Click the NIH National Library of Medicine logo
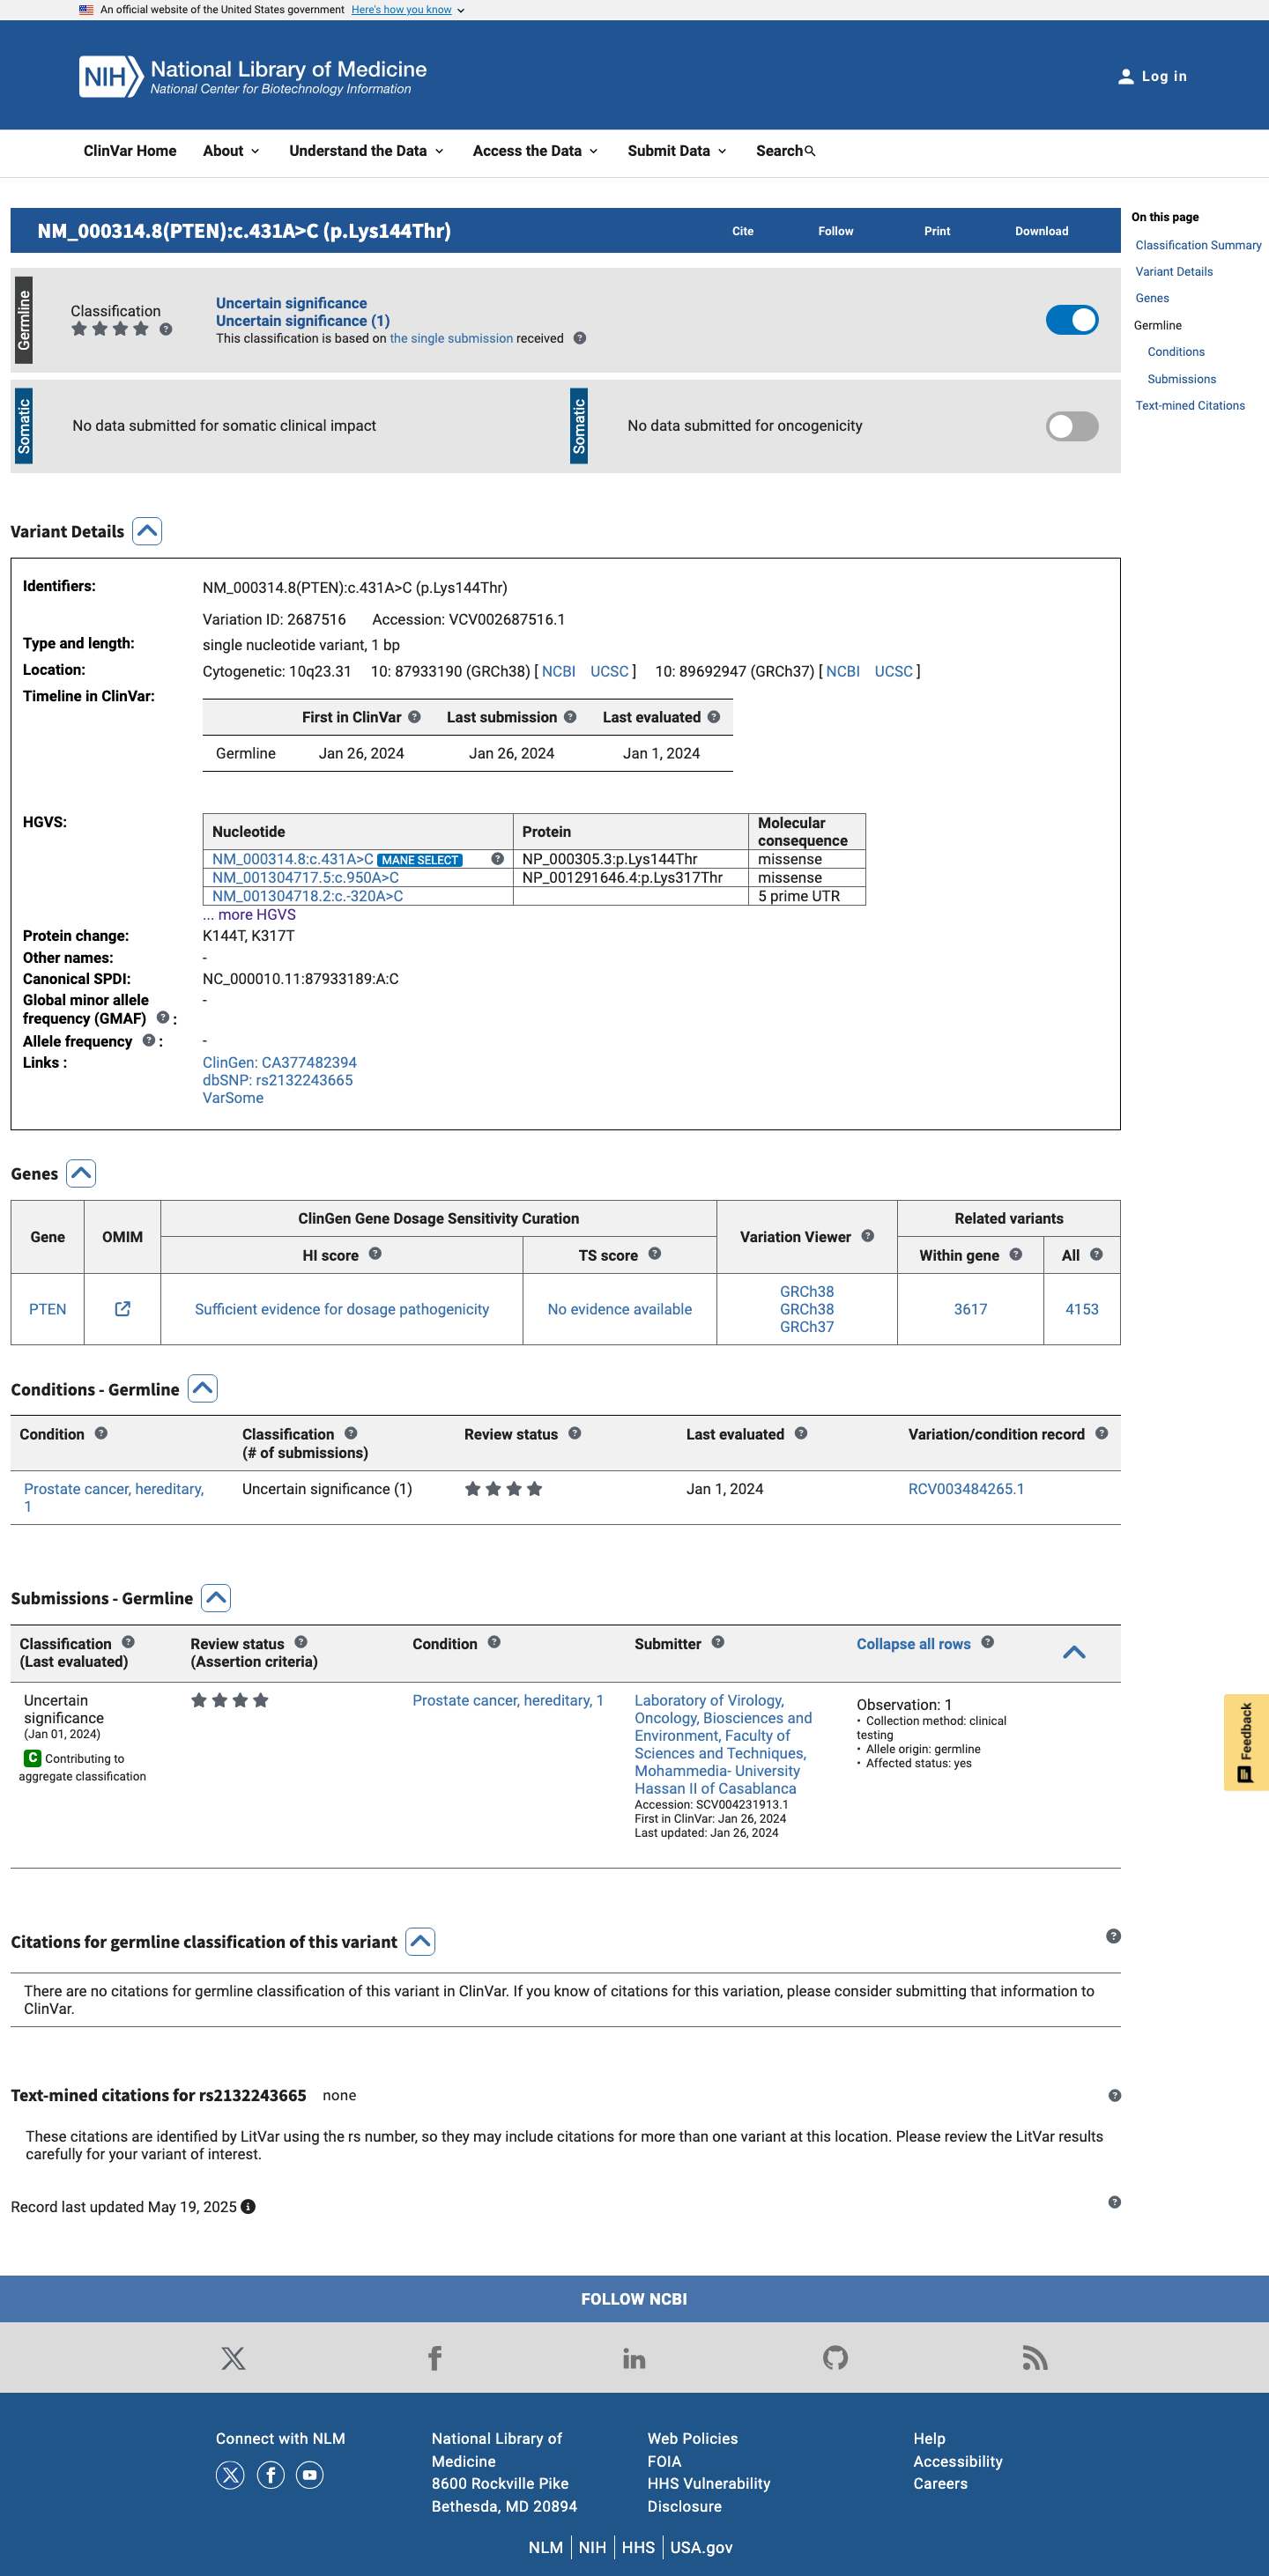The image size is (1269, 2576). tap(253, 76)
